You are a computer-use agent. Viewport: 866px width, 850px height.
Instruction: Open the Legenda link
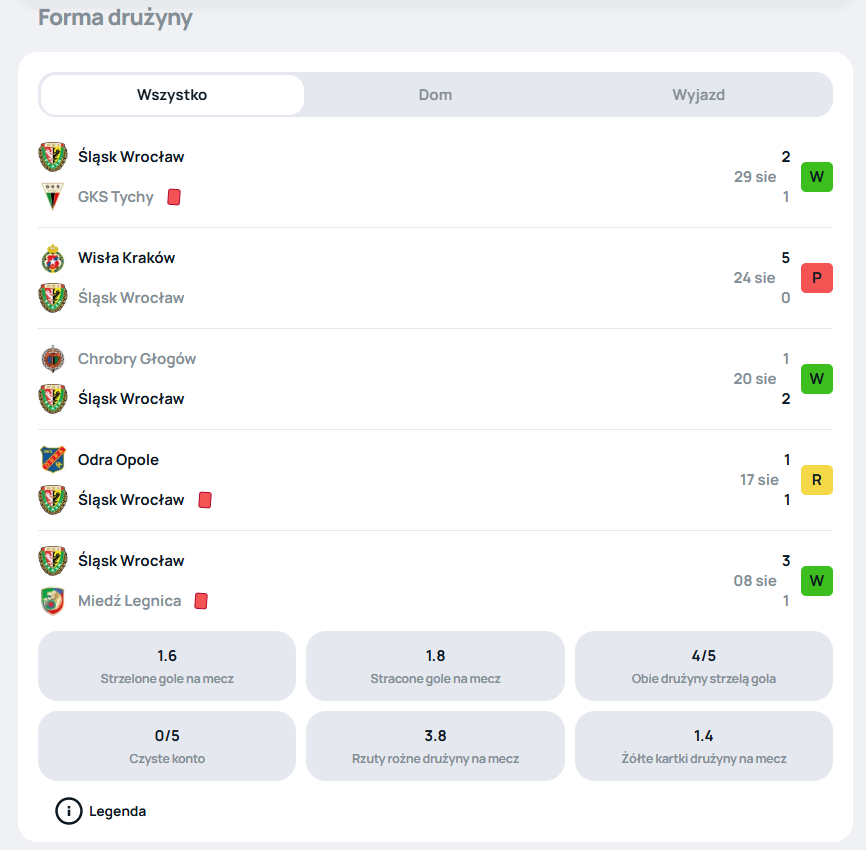pyautogui.click(x=118, y=811)
